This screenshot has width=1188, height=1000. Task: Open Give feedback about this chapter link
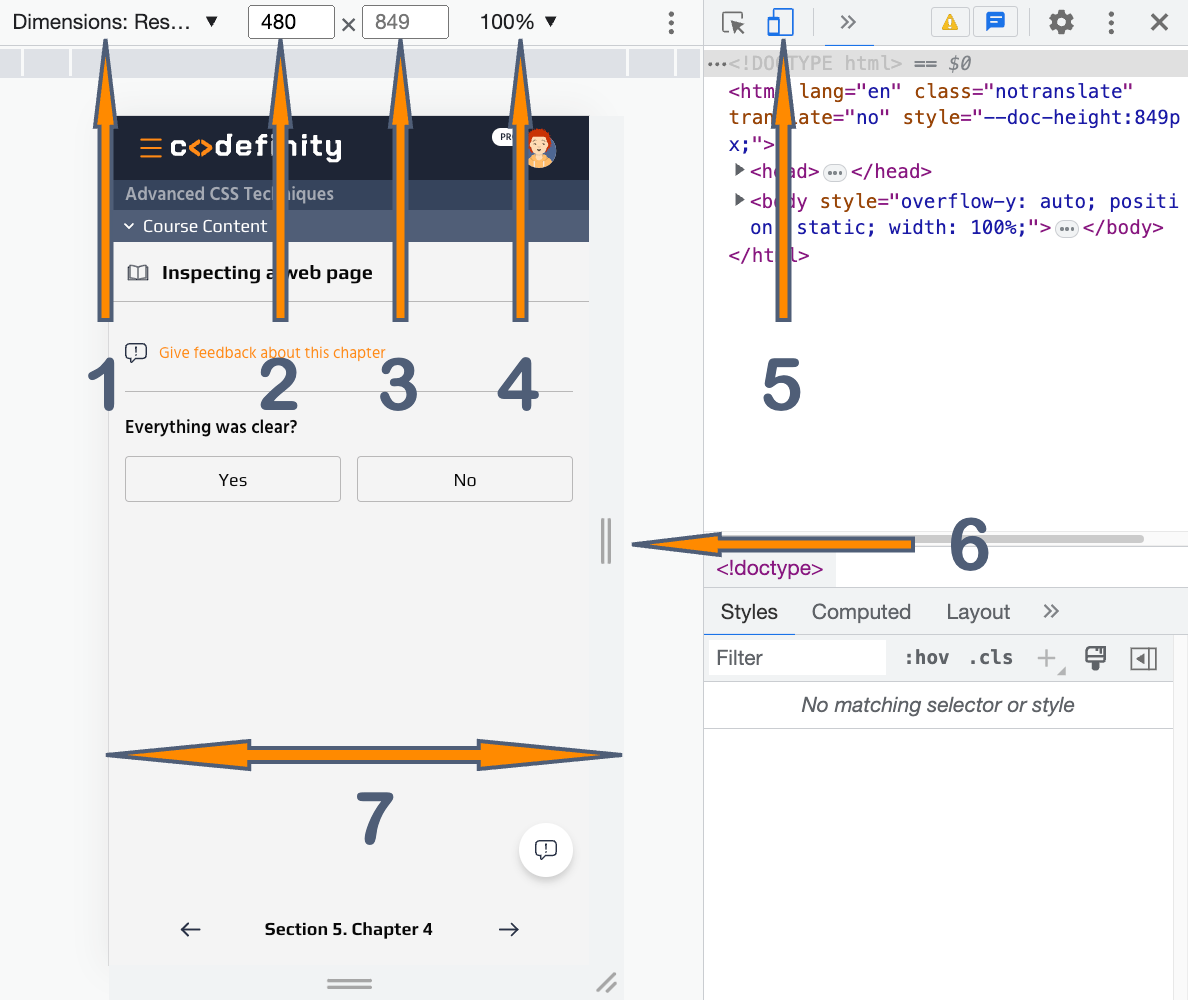click(272, 352)
